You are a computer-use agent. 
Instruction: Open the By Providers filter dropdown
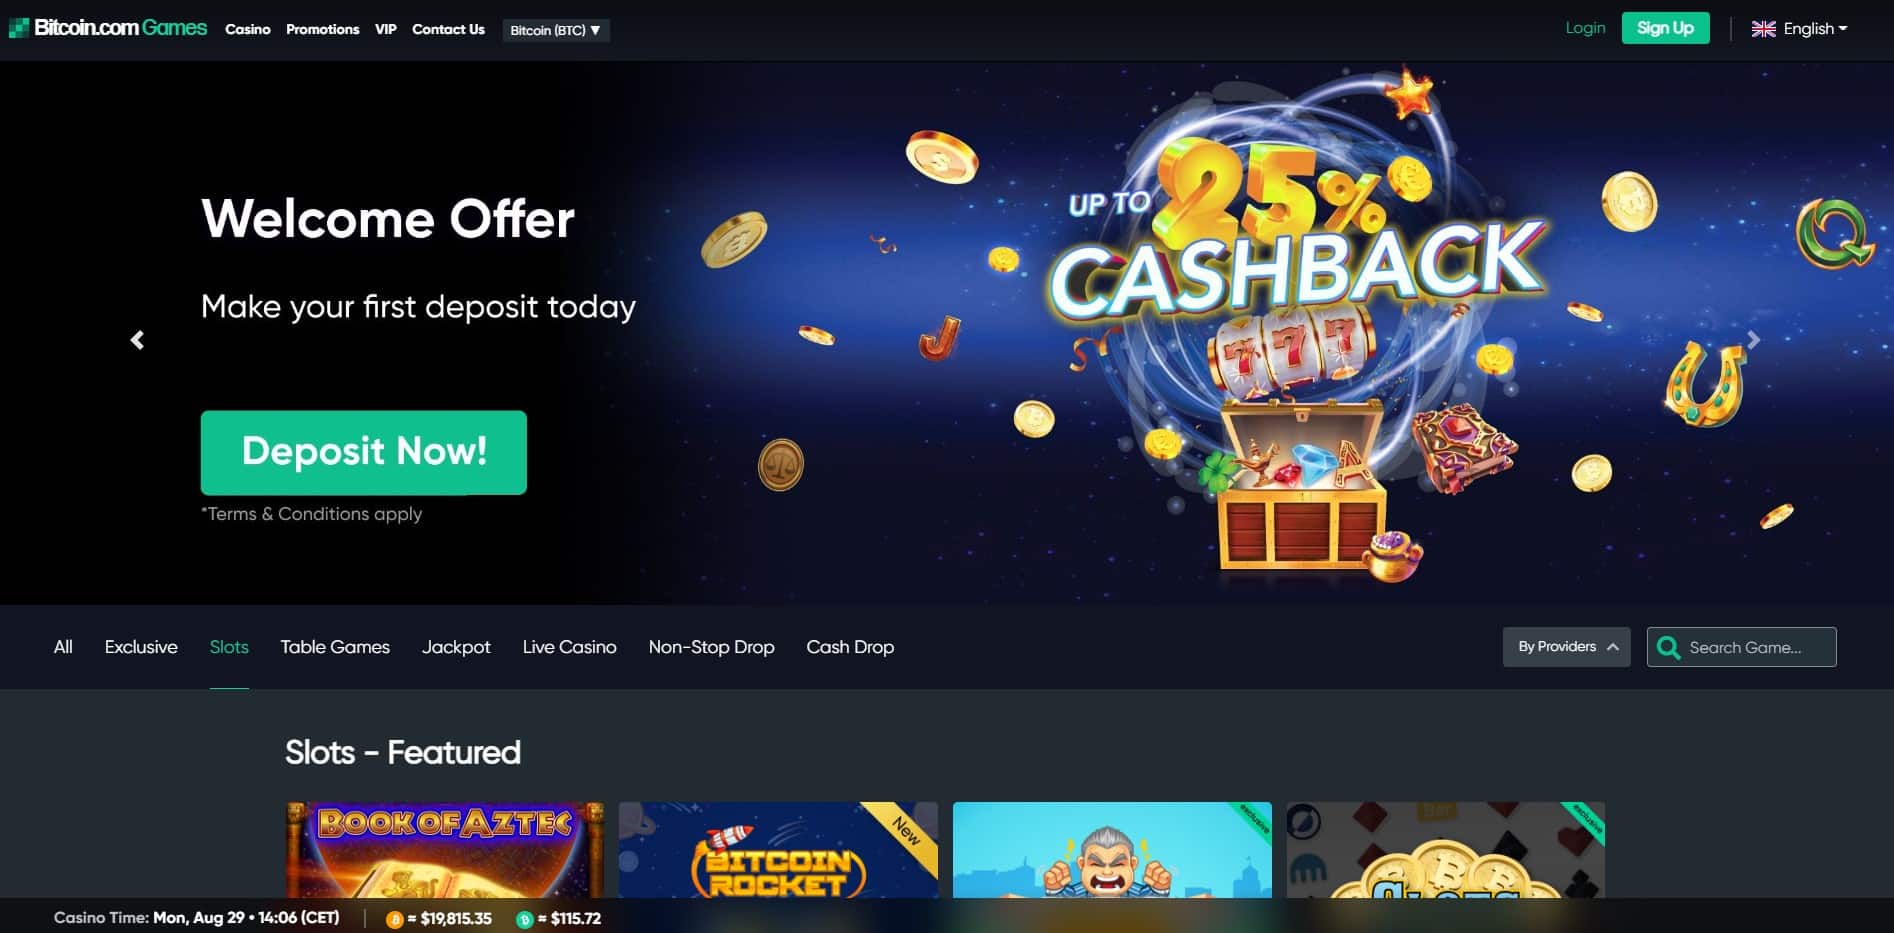(x=1566, y=647)
